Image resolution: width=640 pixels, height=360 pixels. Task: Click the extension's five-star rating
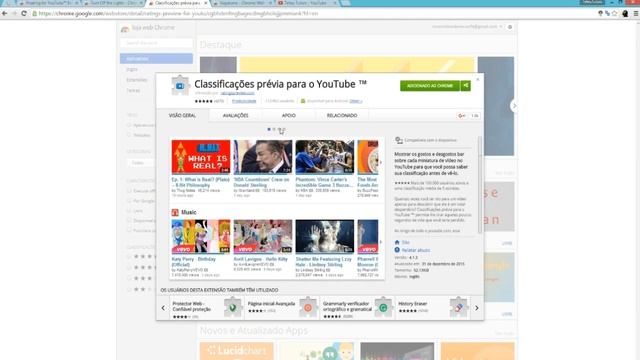[x=204, y=101]
